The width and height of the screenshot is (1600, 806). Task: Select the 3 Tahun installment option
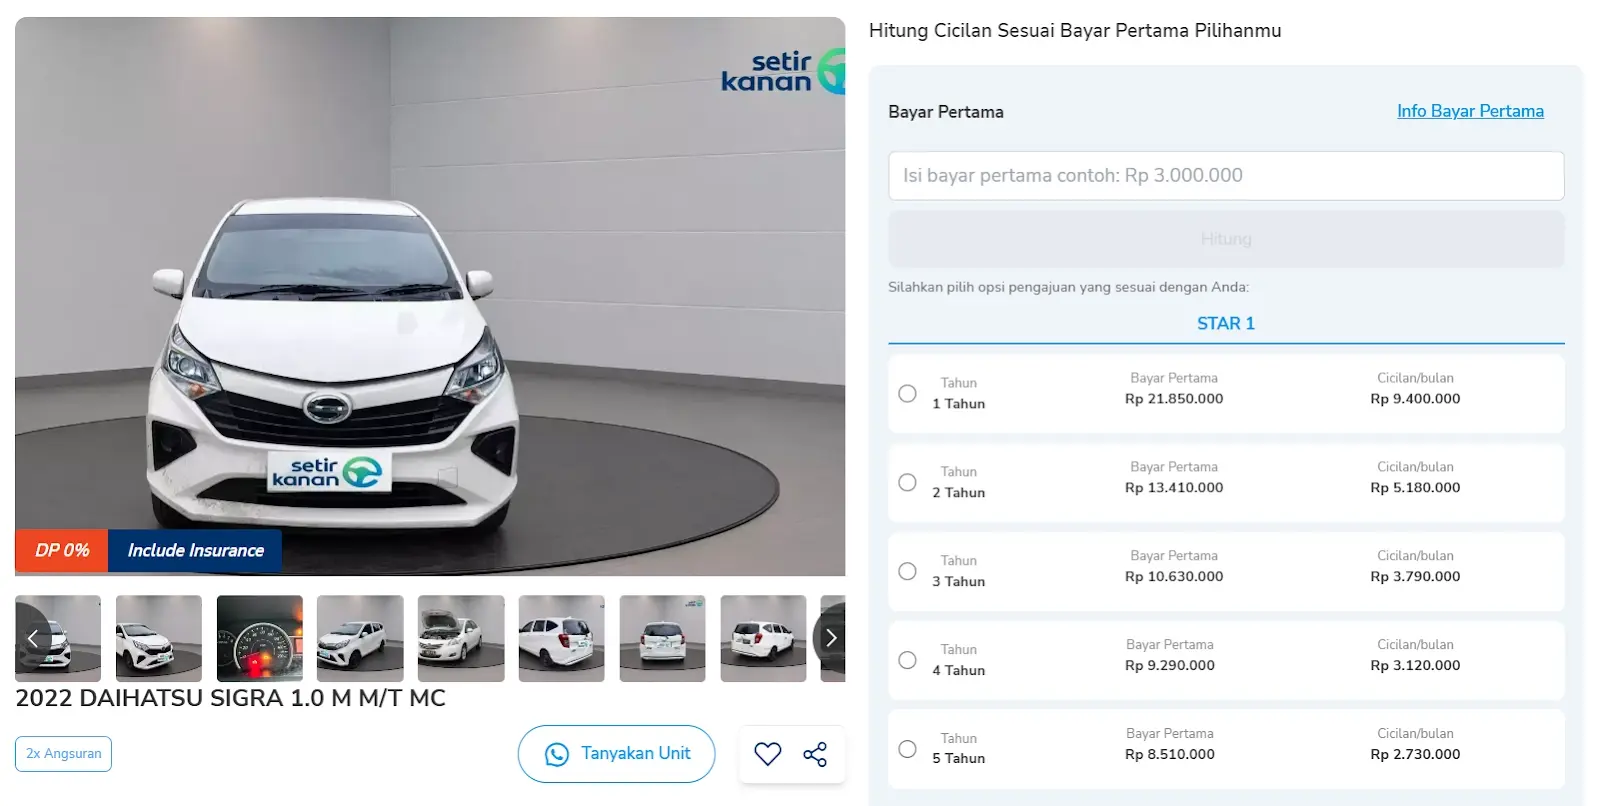click(907, 572)
